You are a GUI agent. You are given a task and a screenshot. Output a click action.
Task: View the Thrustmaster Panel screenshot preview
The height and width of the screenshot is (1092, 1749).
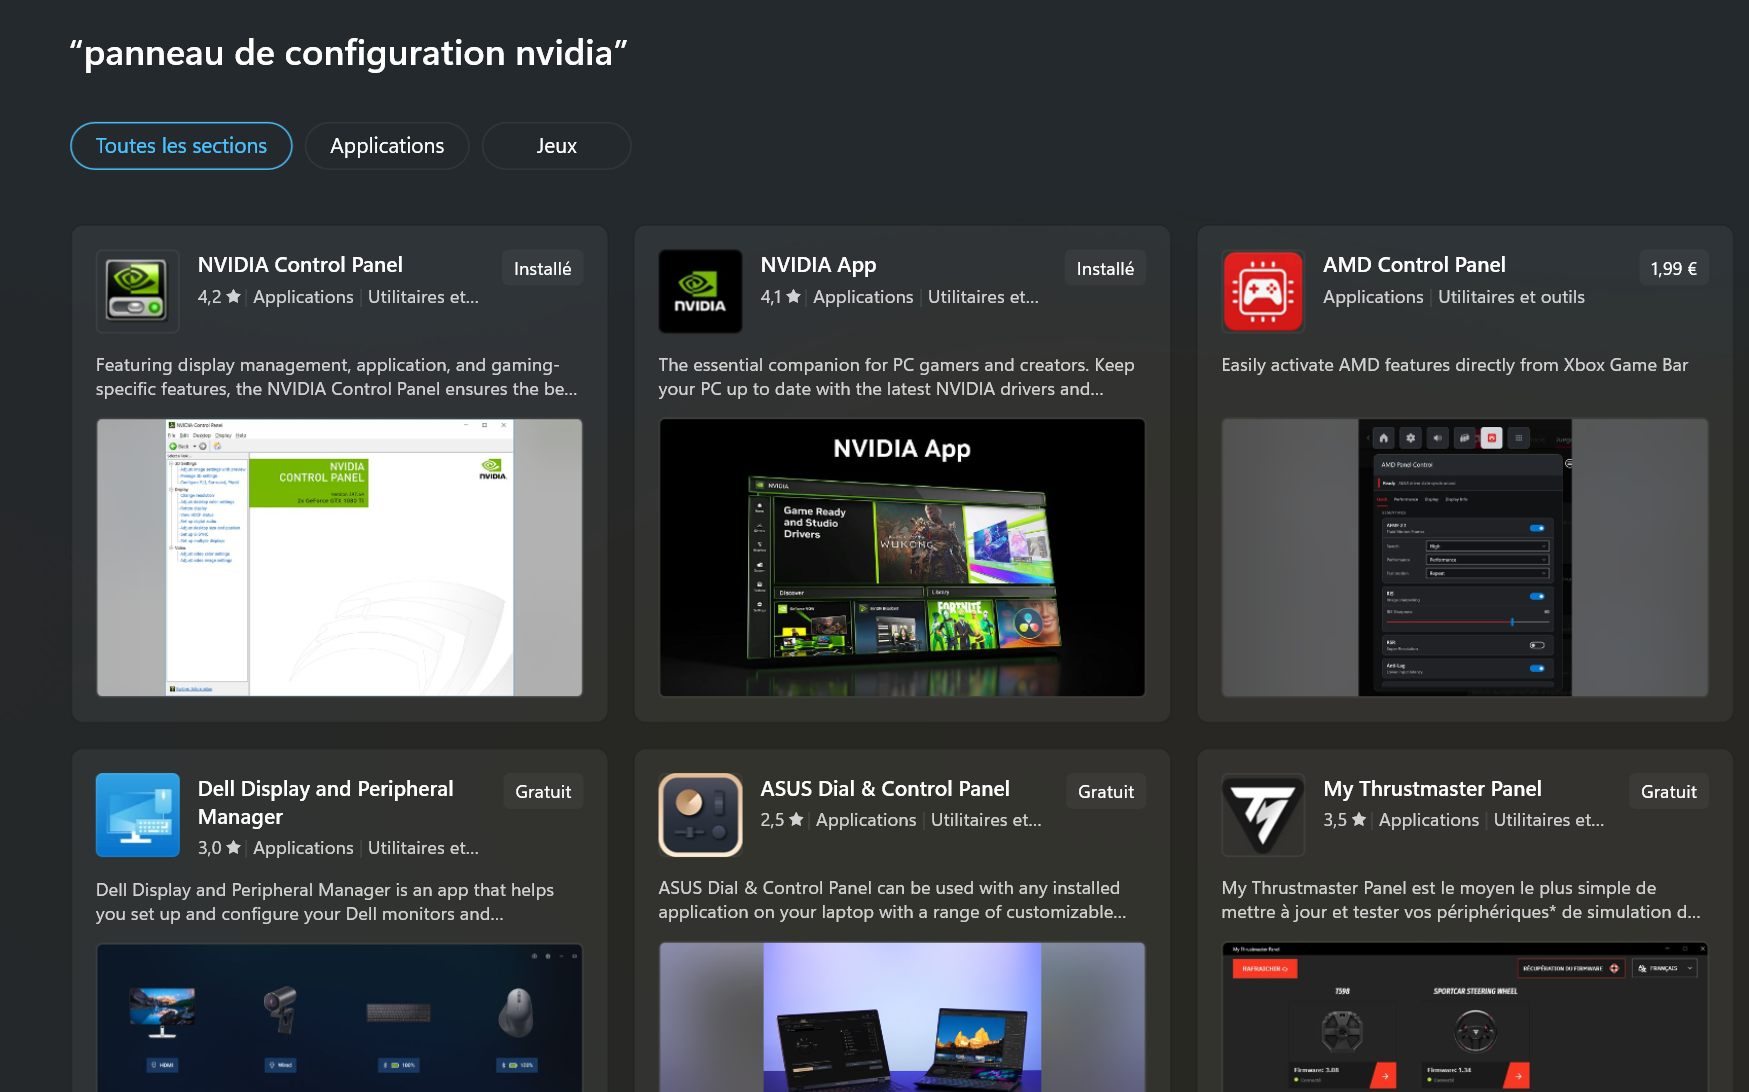[1465, 1017]
